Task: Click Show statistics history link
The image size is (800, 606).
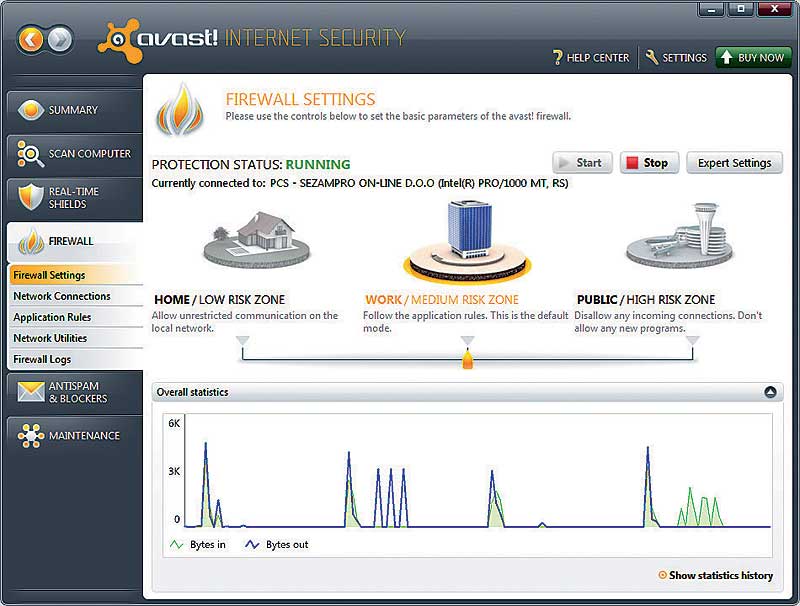Action: [x=720, y=575]
